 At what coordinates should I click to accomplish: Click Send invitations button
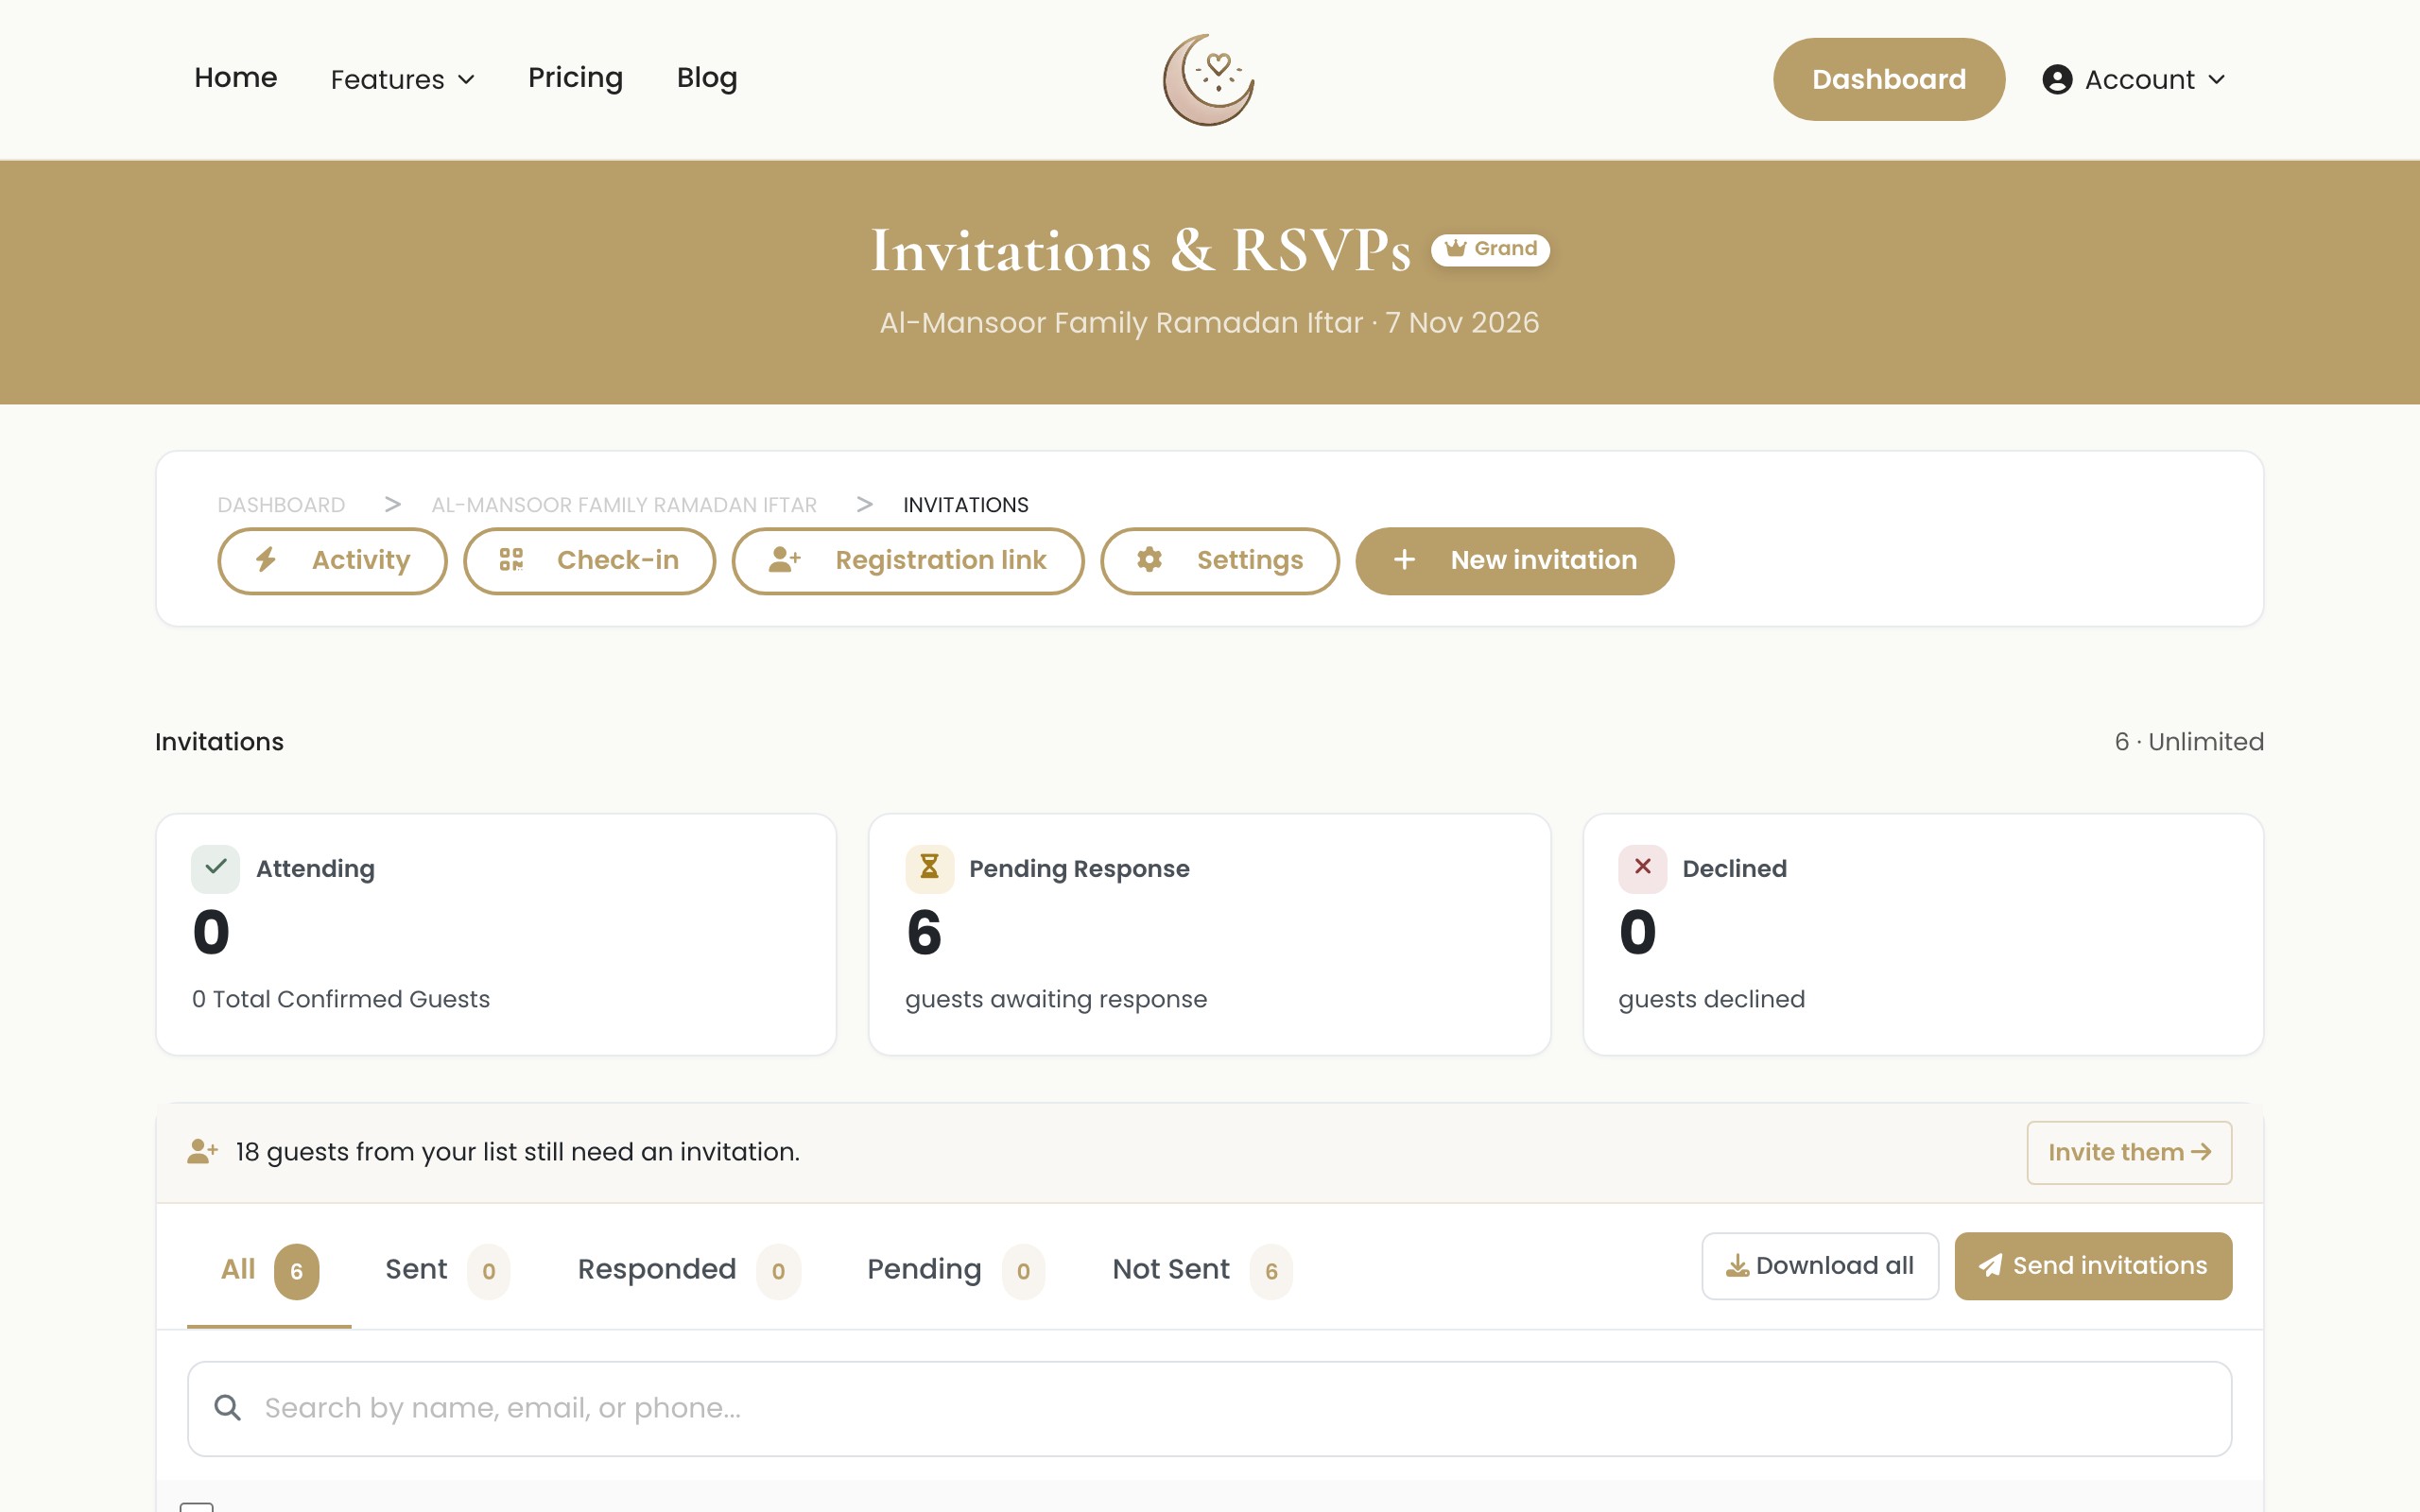[x=2093, y=1266]
